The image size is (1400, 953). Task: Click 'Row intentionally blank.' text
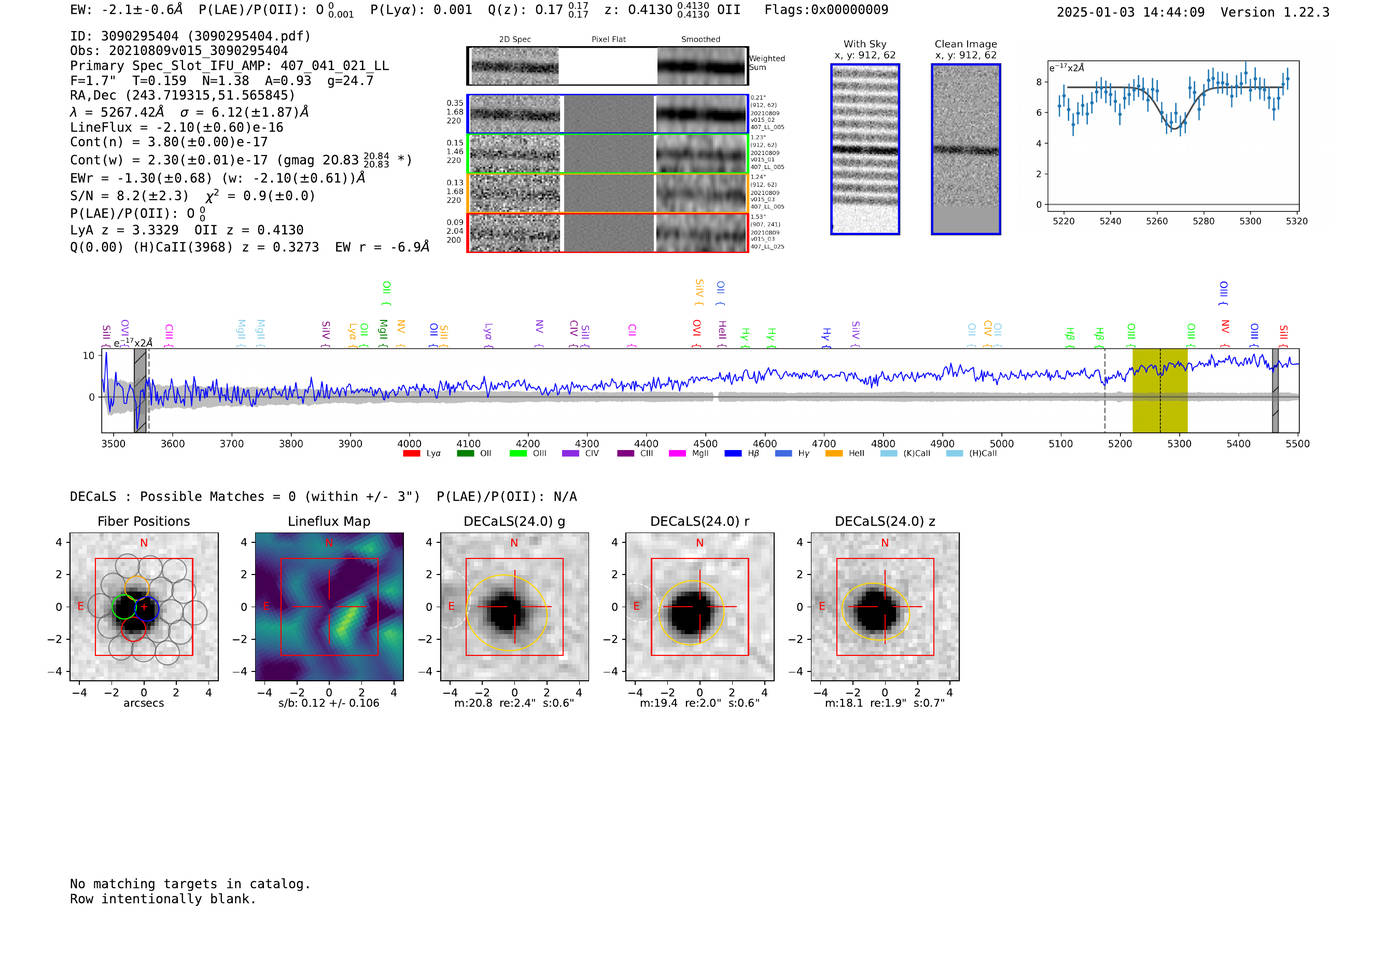[163, 899]
